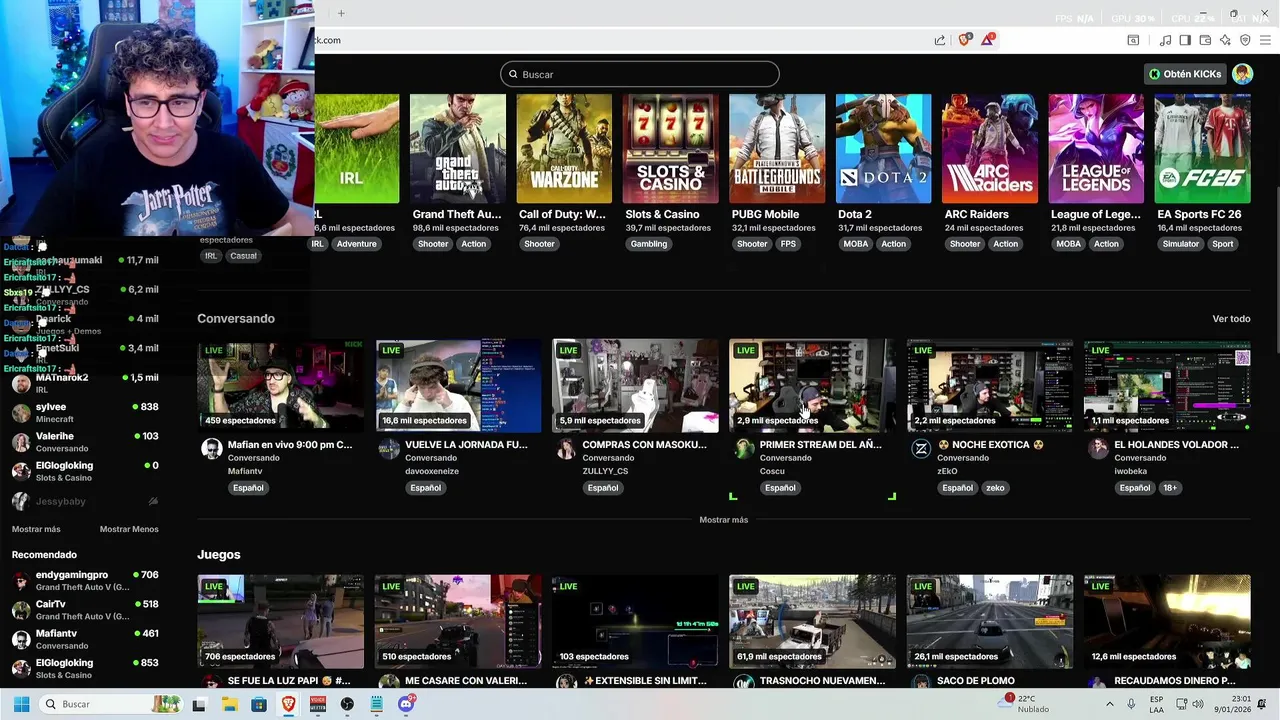Collapse followed list with Mostrar Menos
This screenshot has height=720, width=1280.
(x=129, y=529)
